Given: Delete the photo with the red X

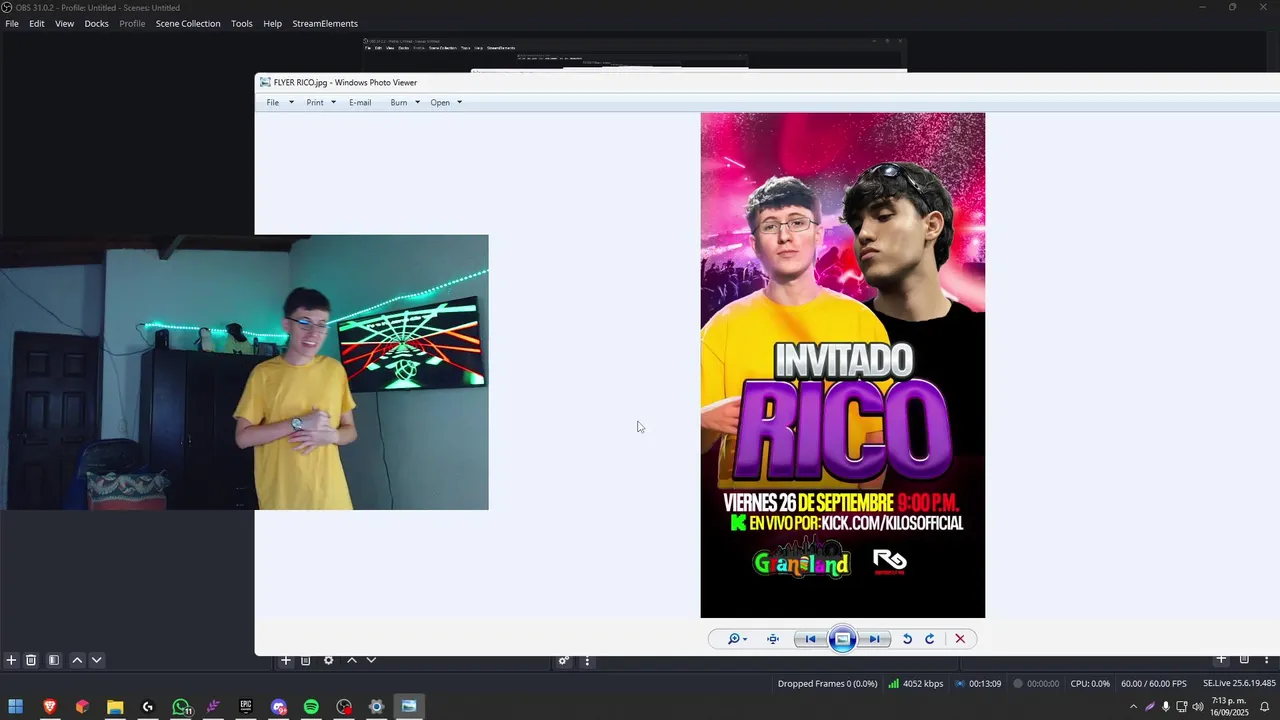Looking at the screenshot, I should click(960, 639).
